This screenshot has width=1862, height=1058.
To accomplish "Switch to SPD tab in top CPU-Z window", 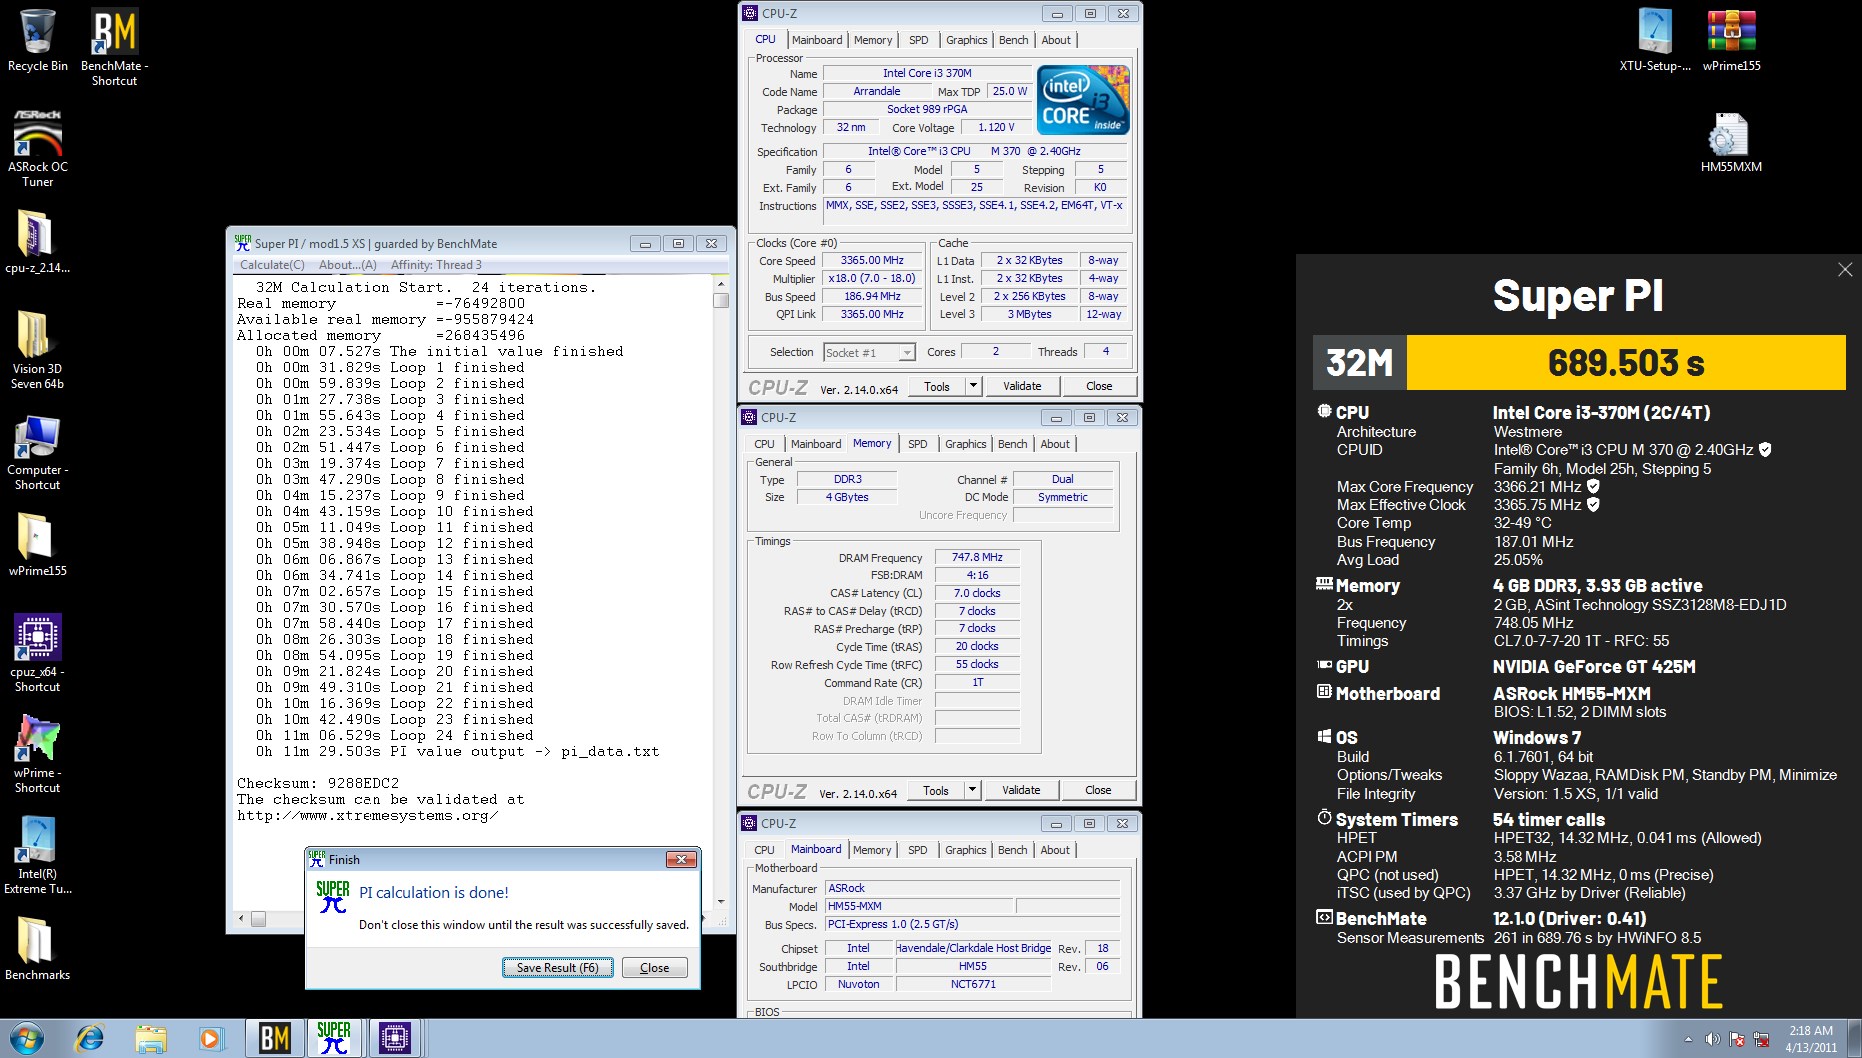I will point(918,40).
